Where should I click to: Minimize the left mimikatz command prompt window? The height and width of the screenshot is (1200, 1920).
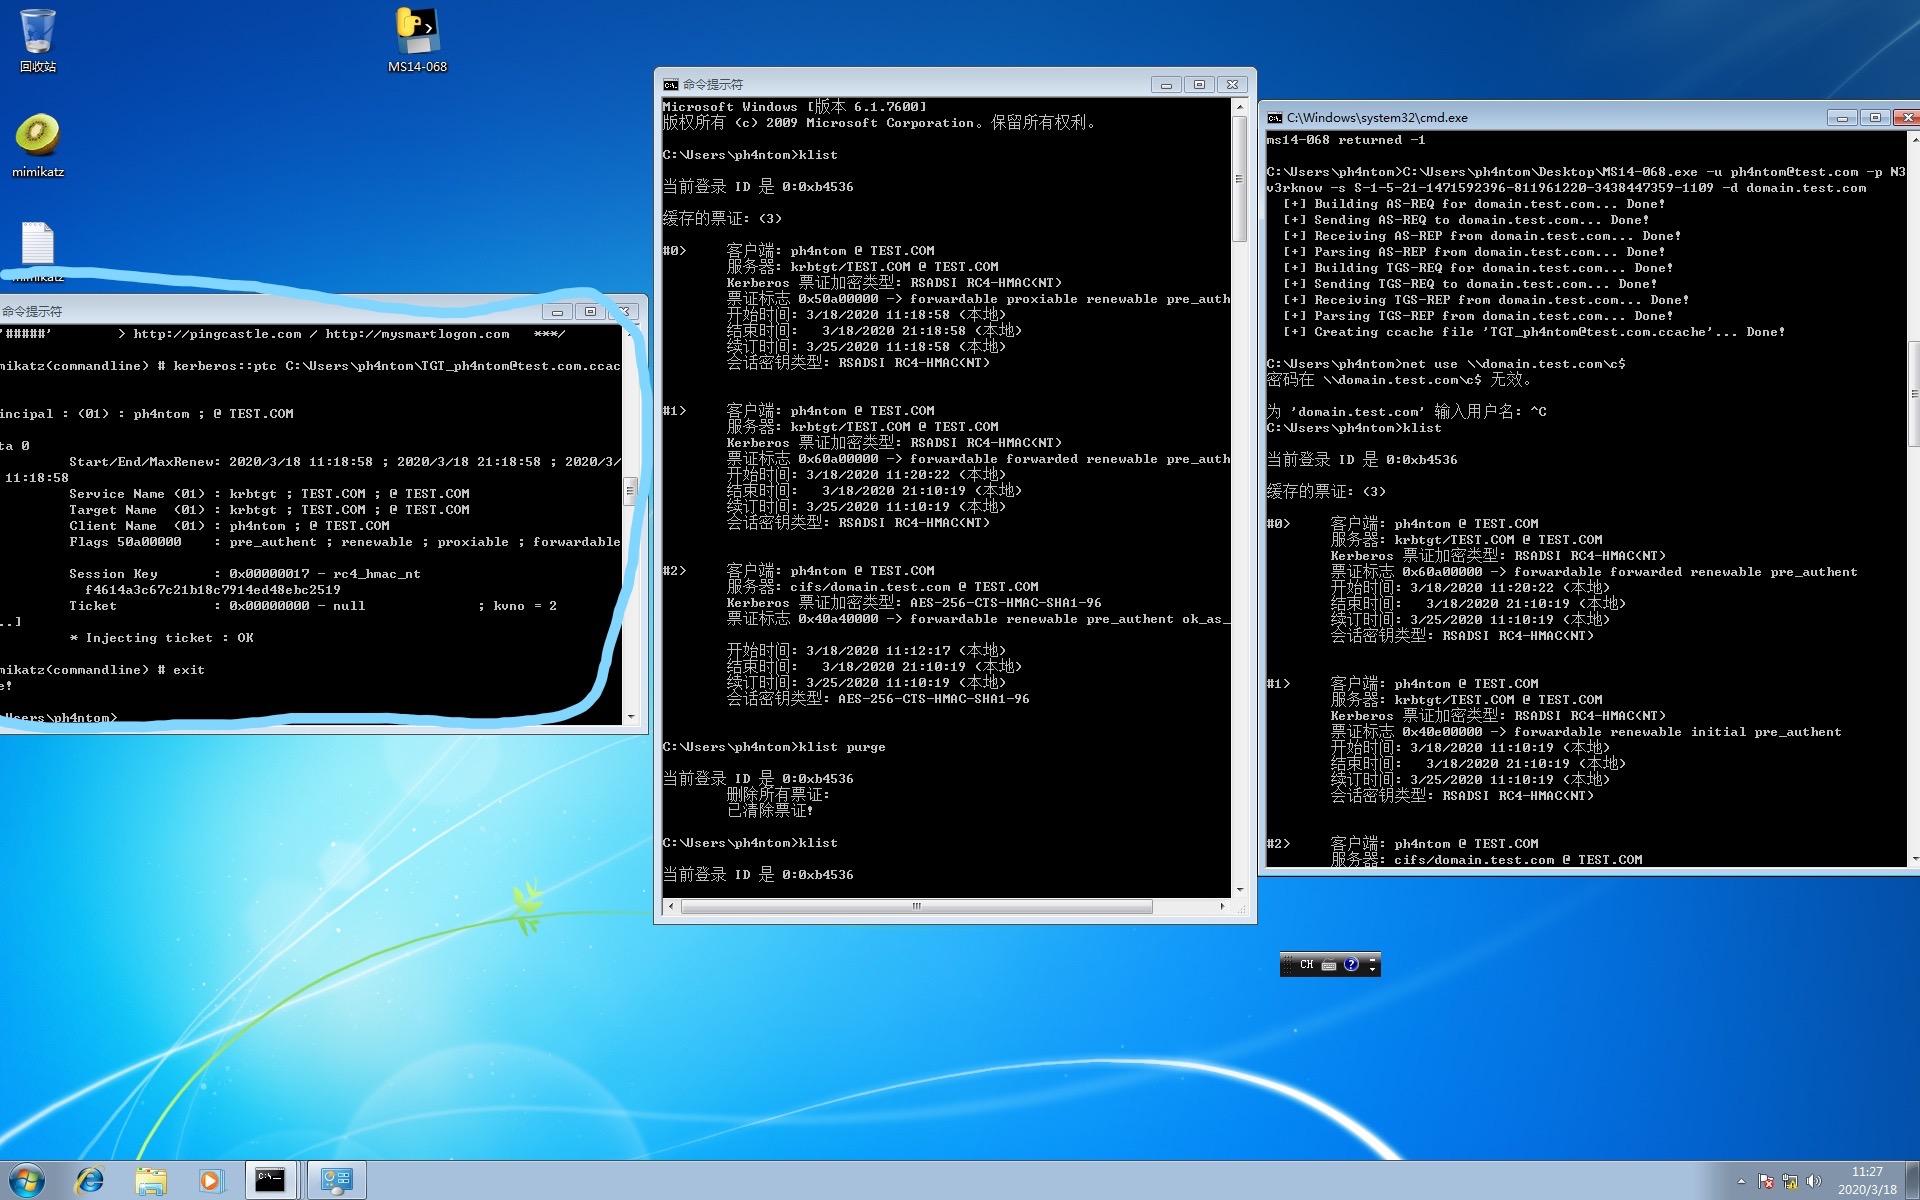(557, 312)
